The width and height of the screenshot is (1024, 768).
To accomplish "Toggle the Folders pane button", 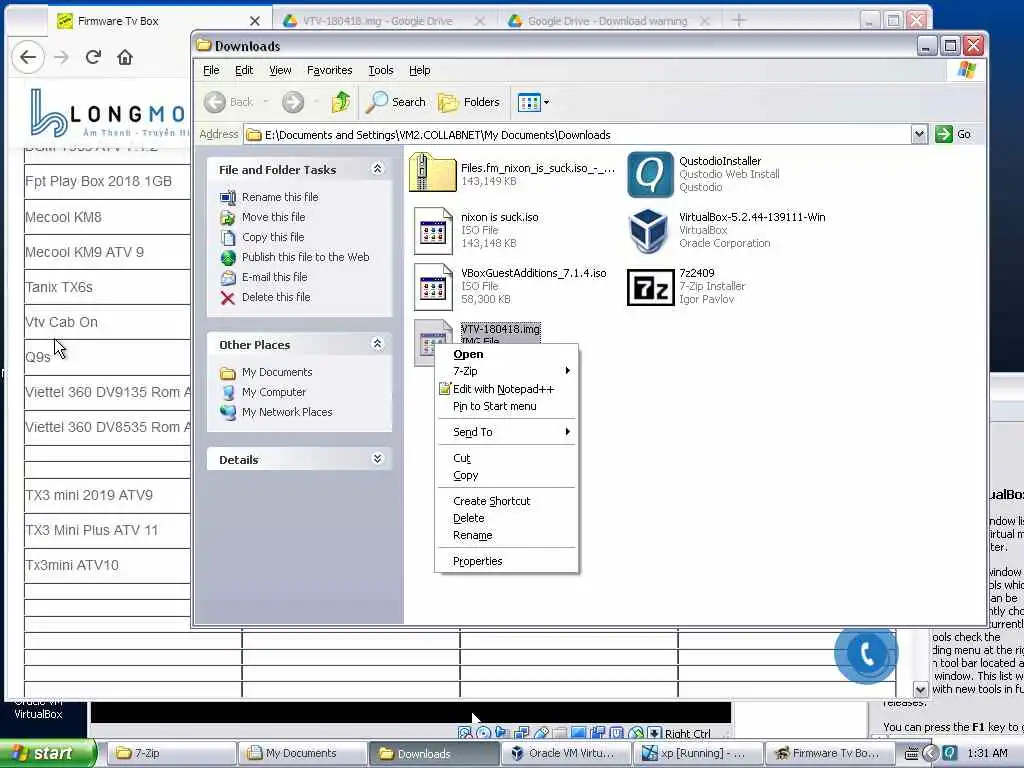I will 469,102.
